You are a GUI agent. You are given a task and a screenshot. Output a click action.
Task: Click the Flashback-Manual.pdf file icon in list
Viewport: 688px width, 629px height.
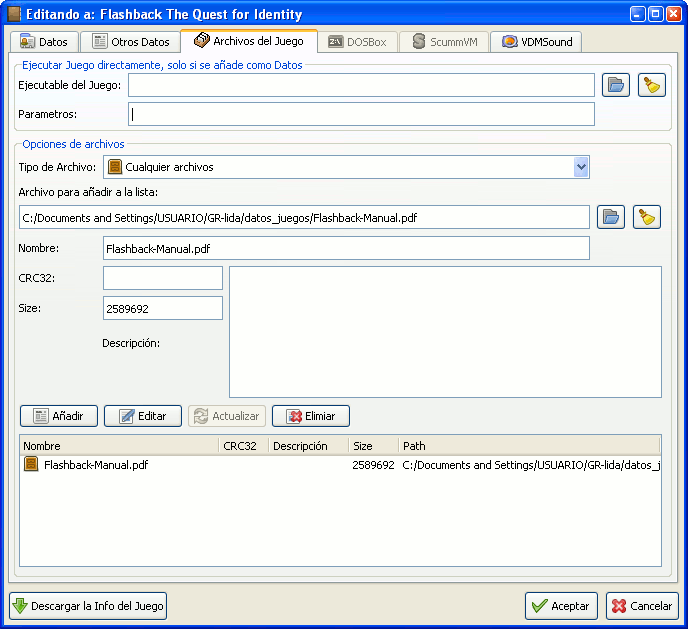pos(31,464)
